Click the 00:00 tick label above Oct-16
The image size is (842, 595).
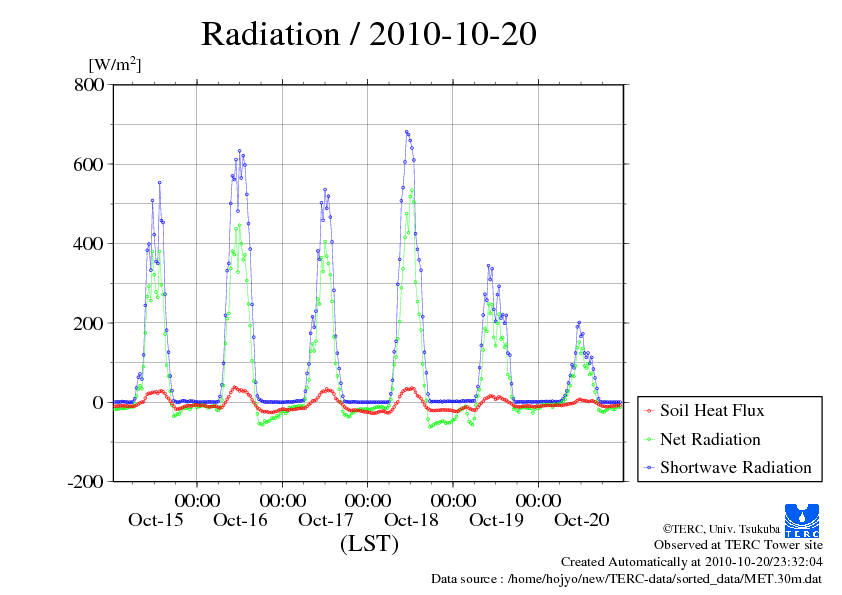pos(197,500)
